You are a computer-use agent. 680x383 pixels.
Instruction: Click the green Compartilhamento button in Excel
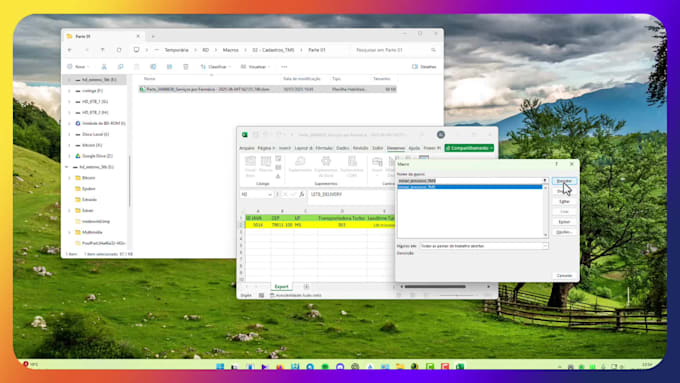(469, 148)
